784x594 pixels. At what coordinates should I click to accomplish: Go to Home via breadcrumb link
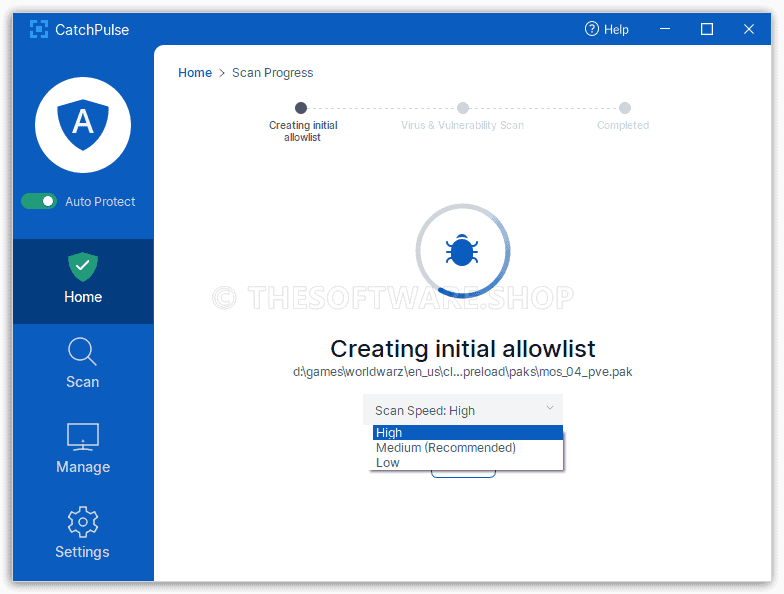point(195,72)
